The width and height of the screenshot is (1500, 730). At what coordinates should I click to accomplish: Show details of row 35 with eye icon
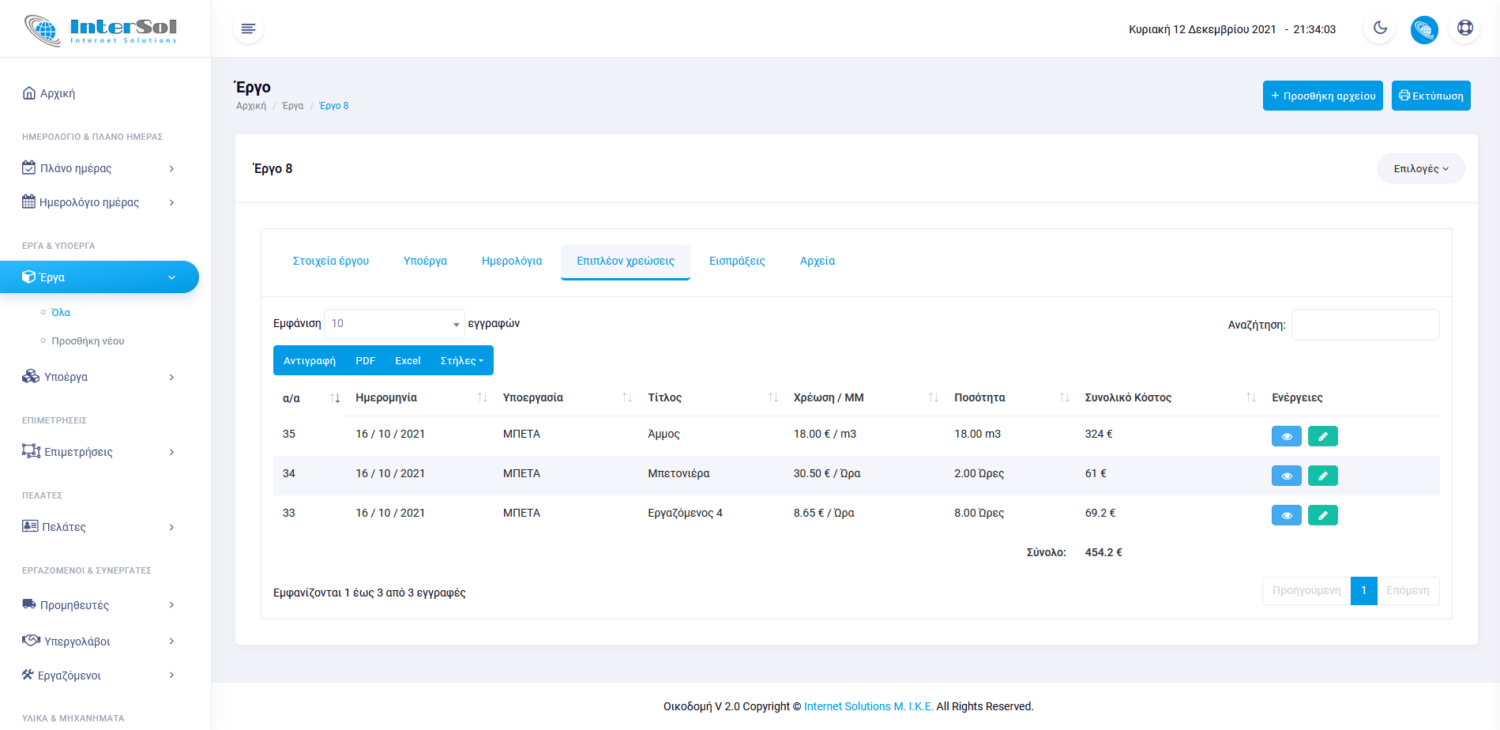coord(1286,436)
